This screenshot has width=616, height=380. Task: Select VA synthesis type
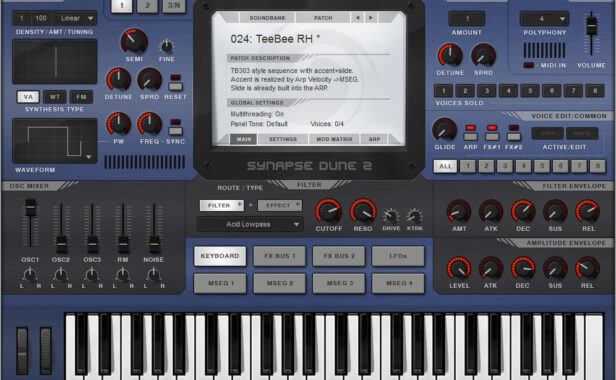pos(28,97)
